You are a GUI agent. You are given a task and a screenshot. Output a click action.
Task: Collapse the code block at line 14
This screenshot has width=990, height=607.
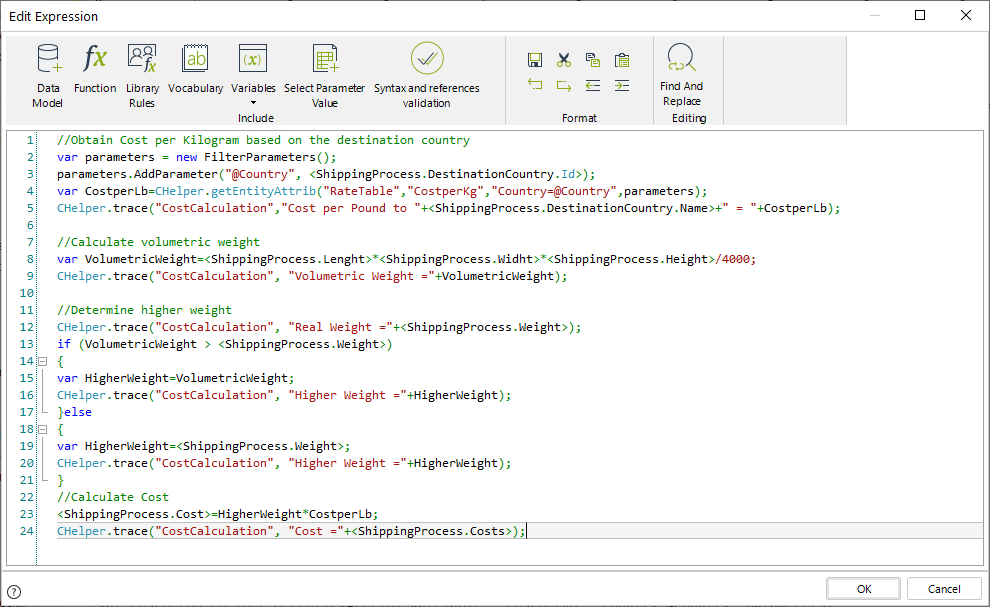43,361
